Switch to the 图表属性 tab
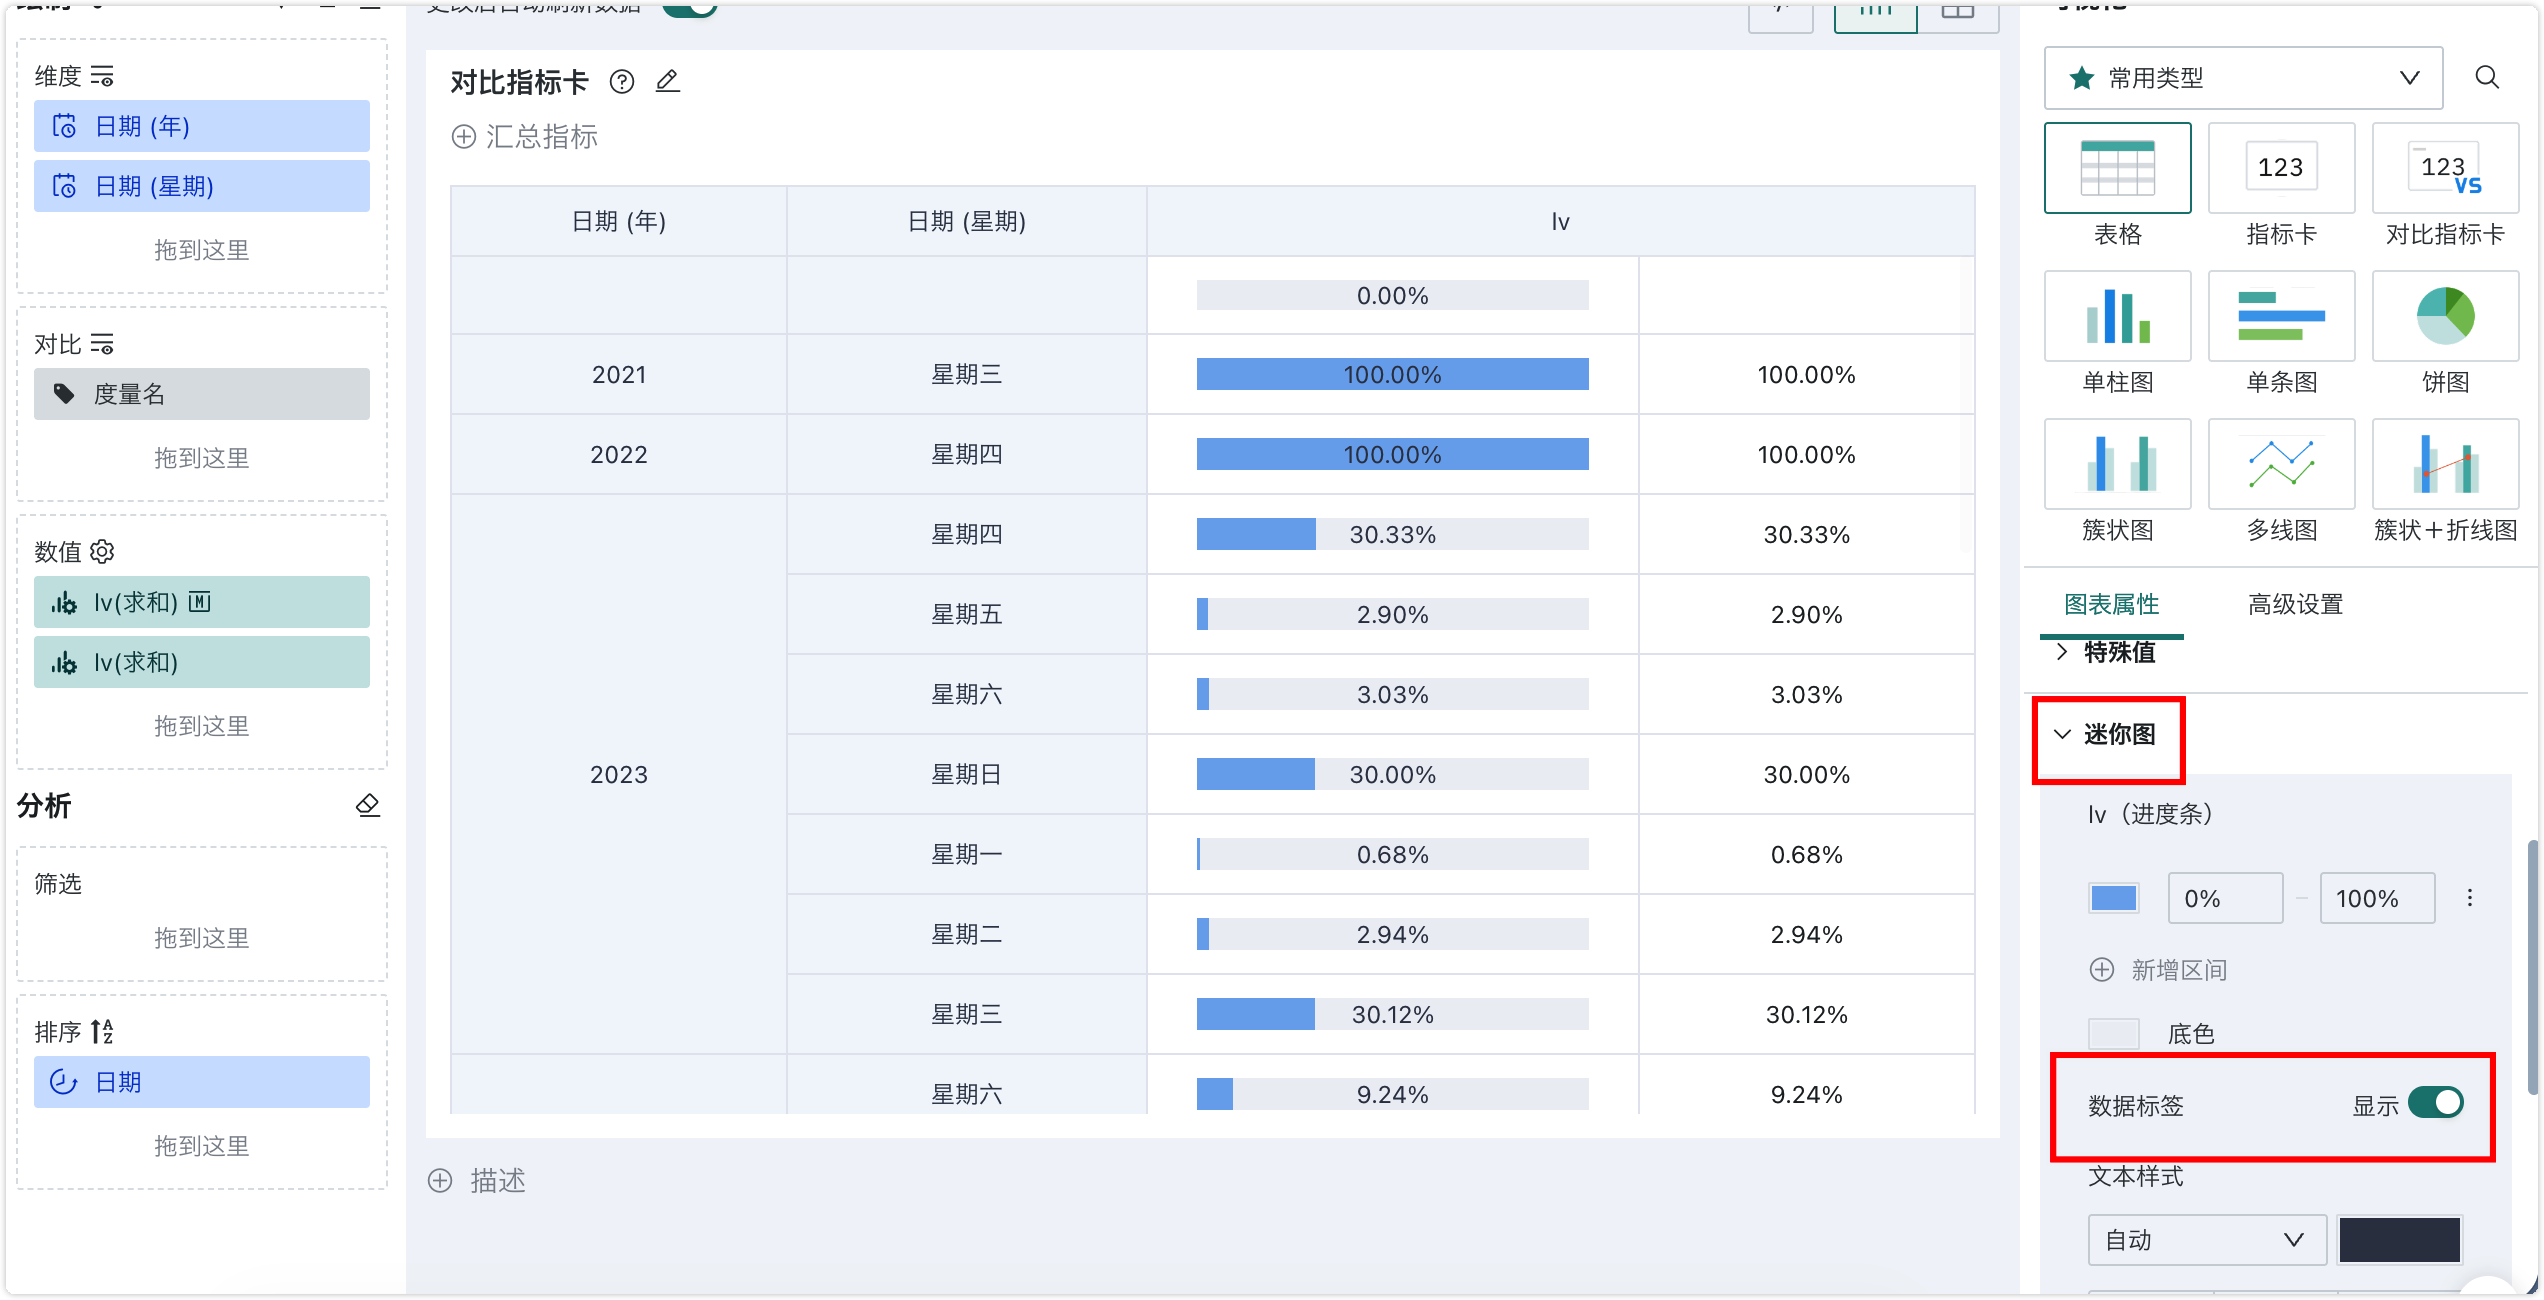 pos(2111,604)
